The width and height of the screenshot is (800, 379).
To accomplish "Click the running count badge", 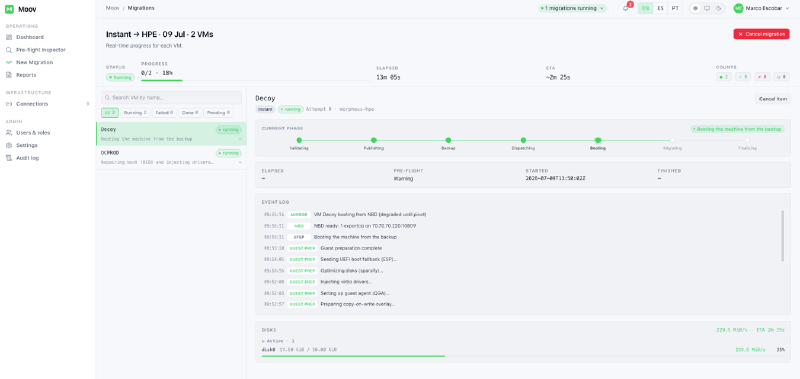I will [x=723, y=77].
